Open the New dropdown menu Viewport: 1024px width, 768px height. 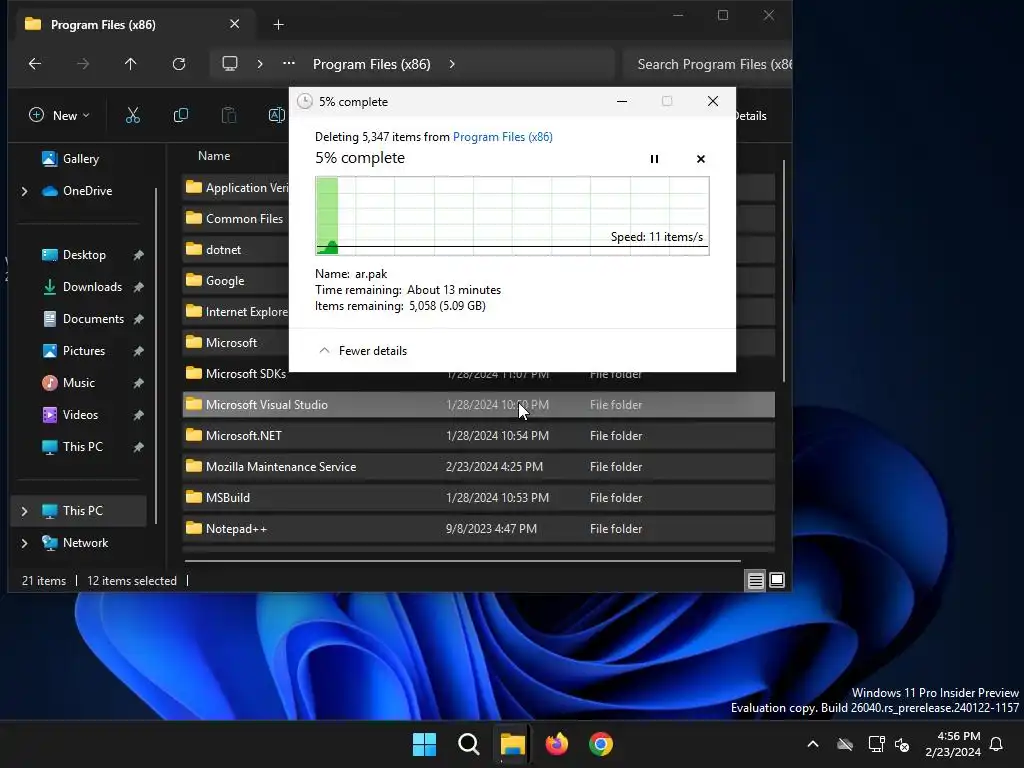pyautogui.click(x=59, y=116)
